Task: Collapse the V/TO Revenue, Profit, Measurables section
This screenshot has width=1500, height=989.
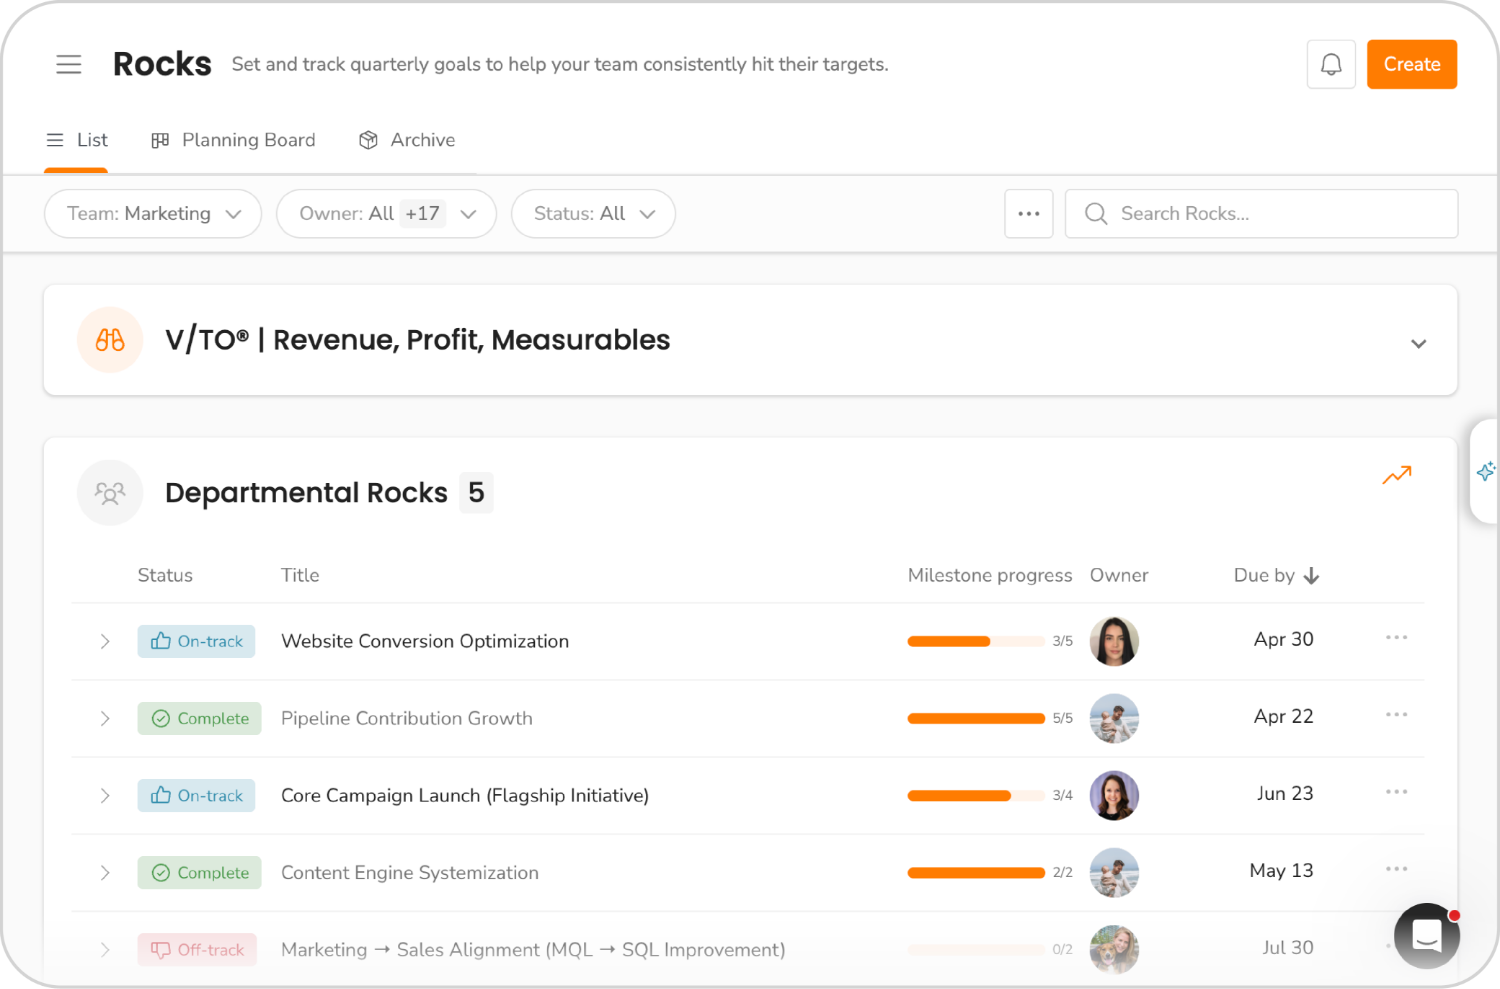Action: coord(1418,342)
